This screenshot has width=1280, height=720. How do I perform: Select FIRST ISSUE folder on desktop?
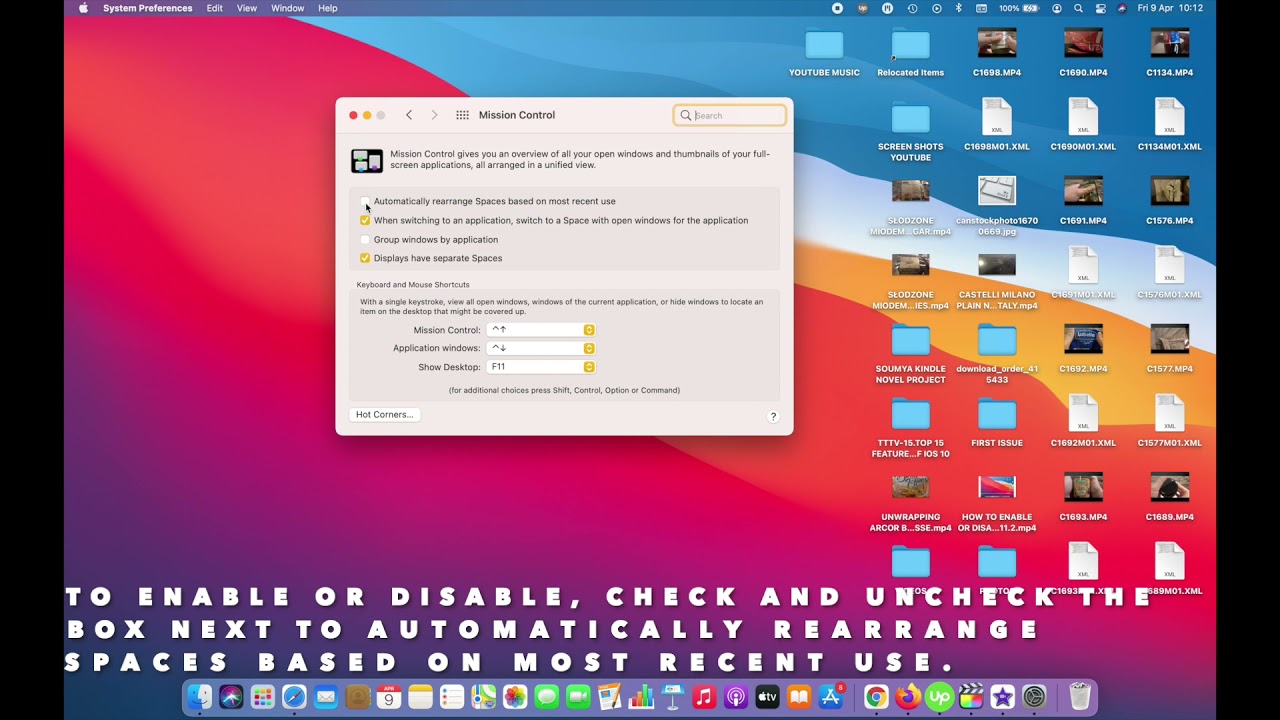click(997, 423)
